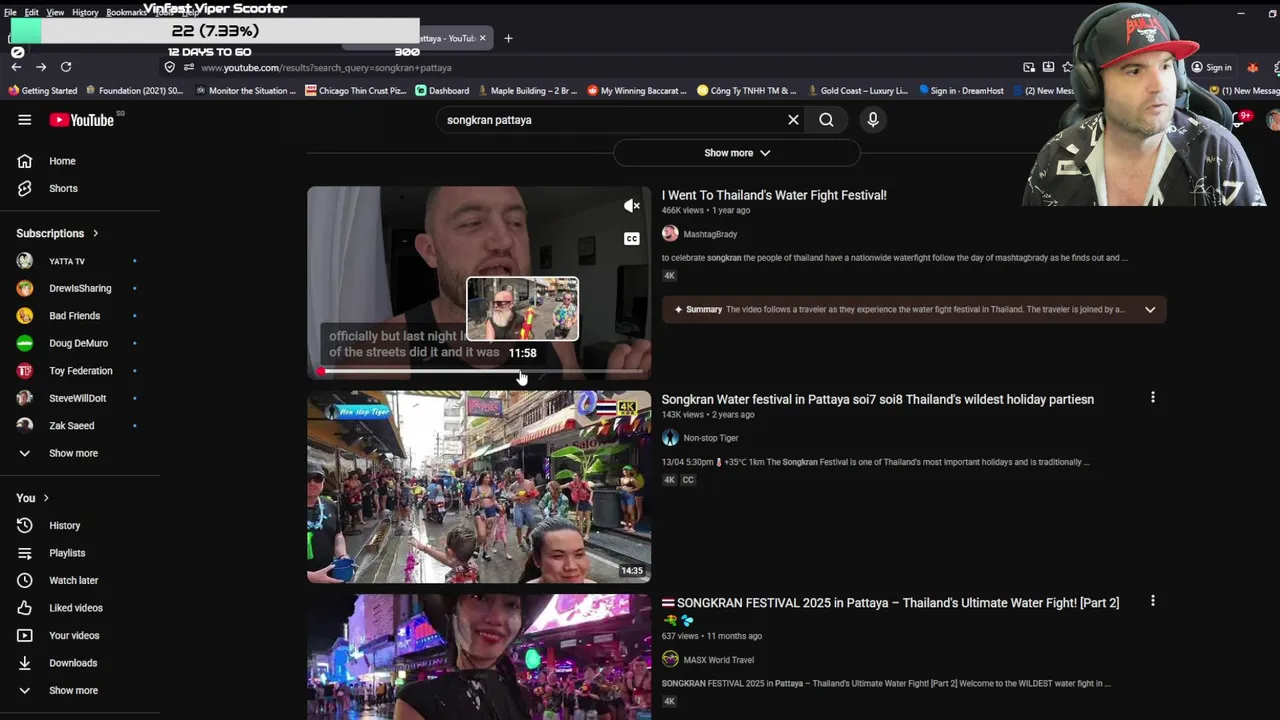Click the magnifying glass search button
Image resolution: width=1280 pixels, height=720 pixels.
pyautogui.click(x=826, y=120)
